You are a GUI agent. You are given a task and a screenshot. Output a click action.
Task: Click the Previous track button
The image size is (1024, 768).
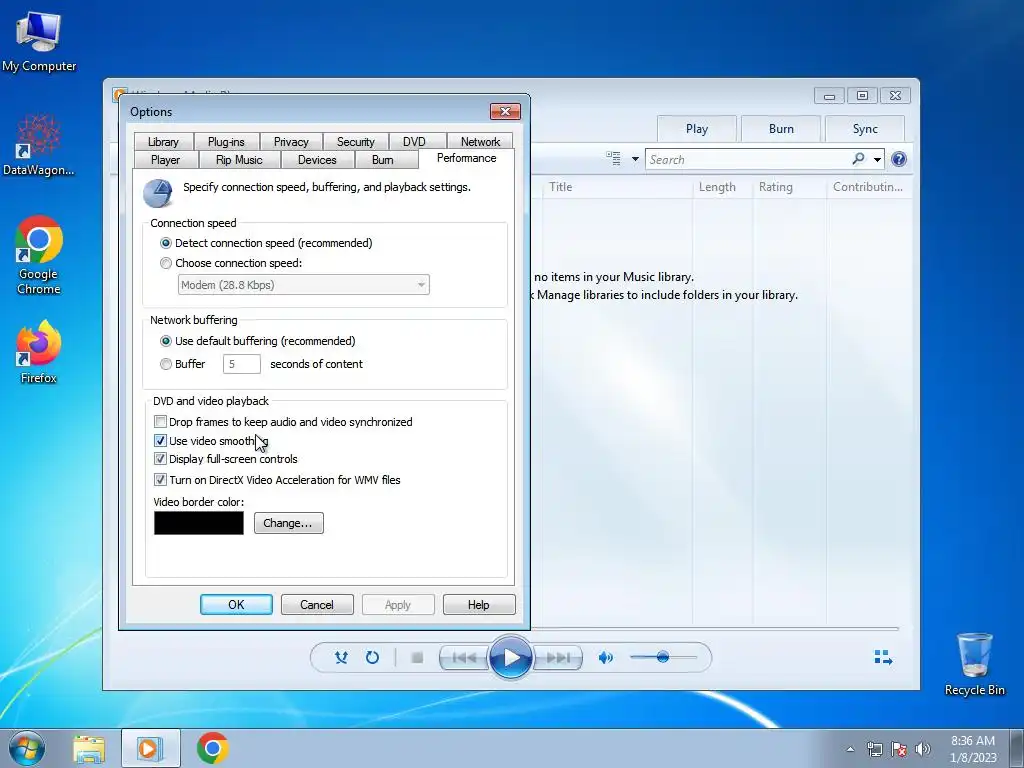[464, 658]
